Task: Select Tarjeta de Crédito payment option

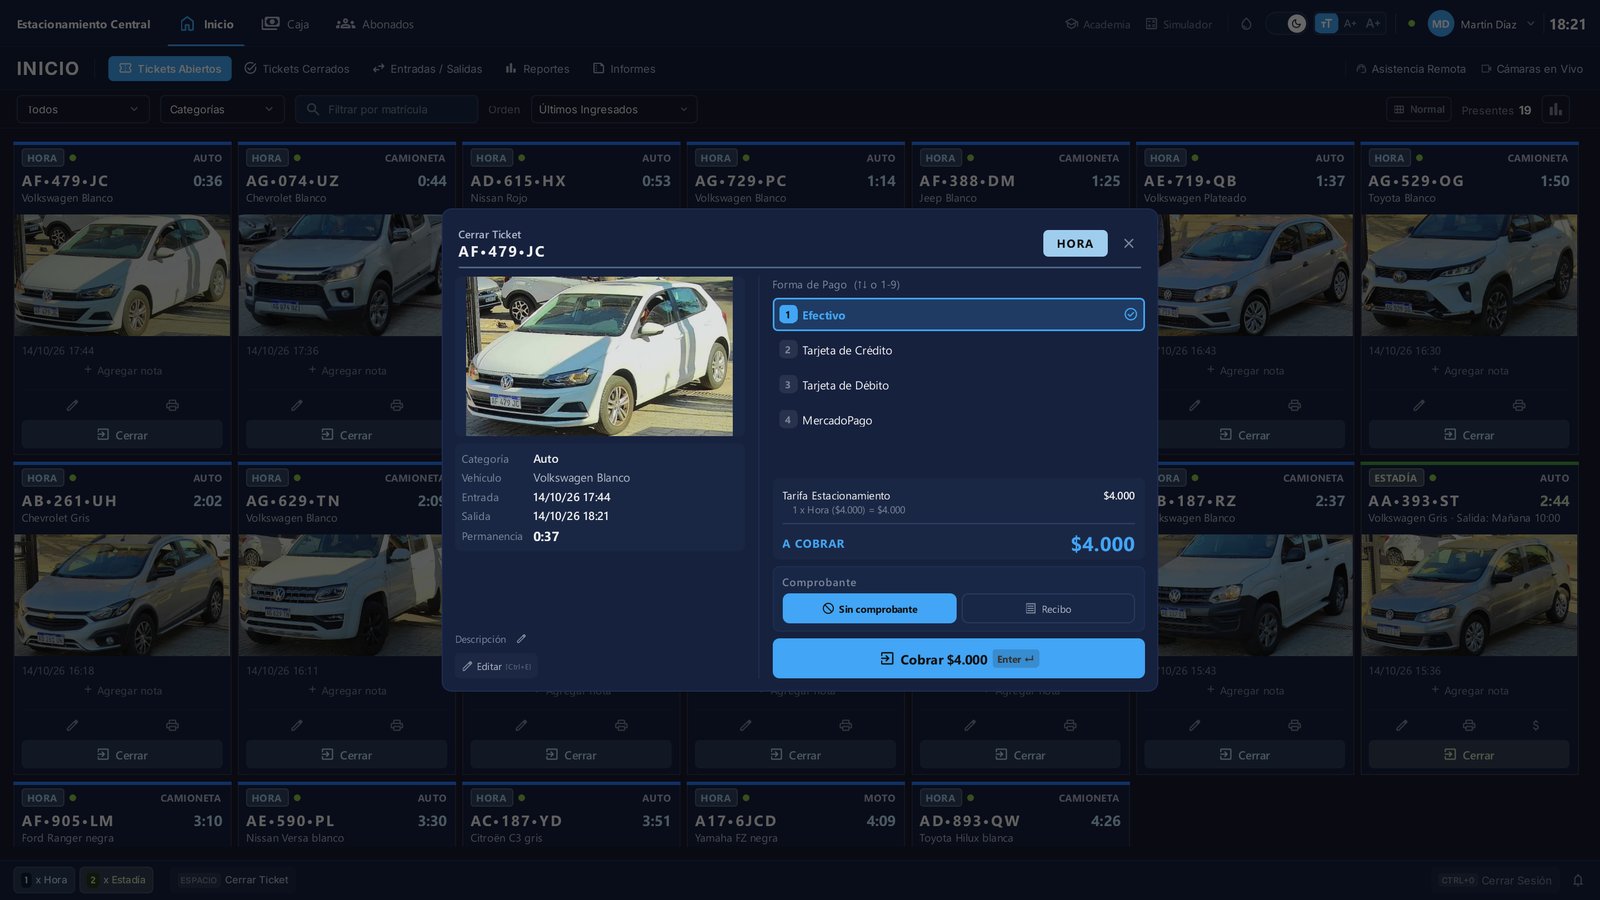Action: (x=958, y=350)
